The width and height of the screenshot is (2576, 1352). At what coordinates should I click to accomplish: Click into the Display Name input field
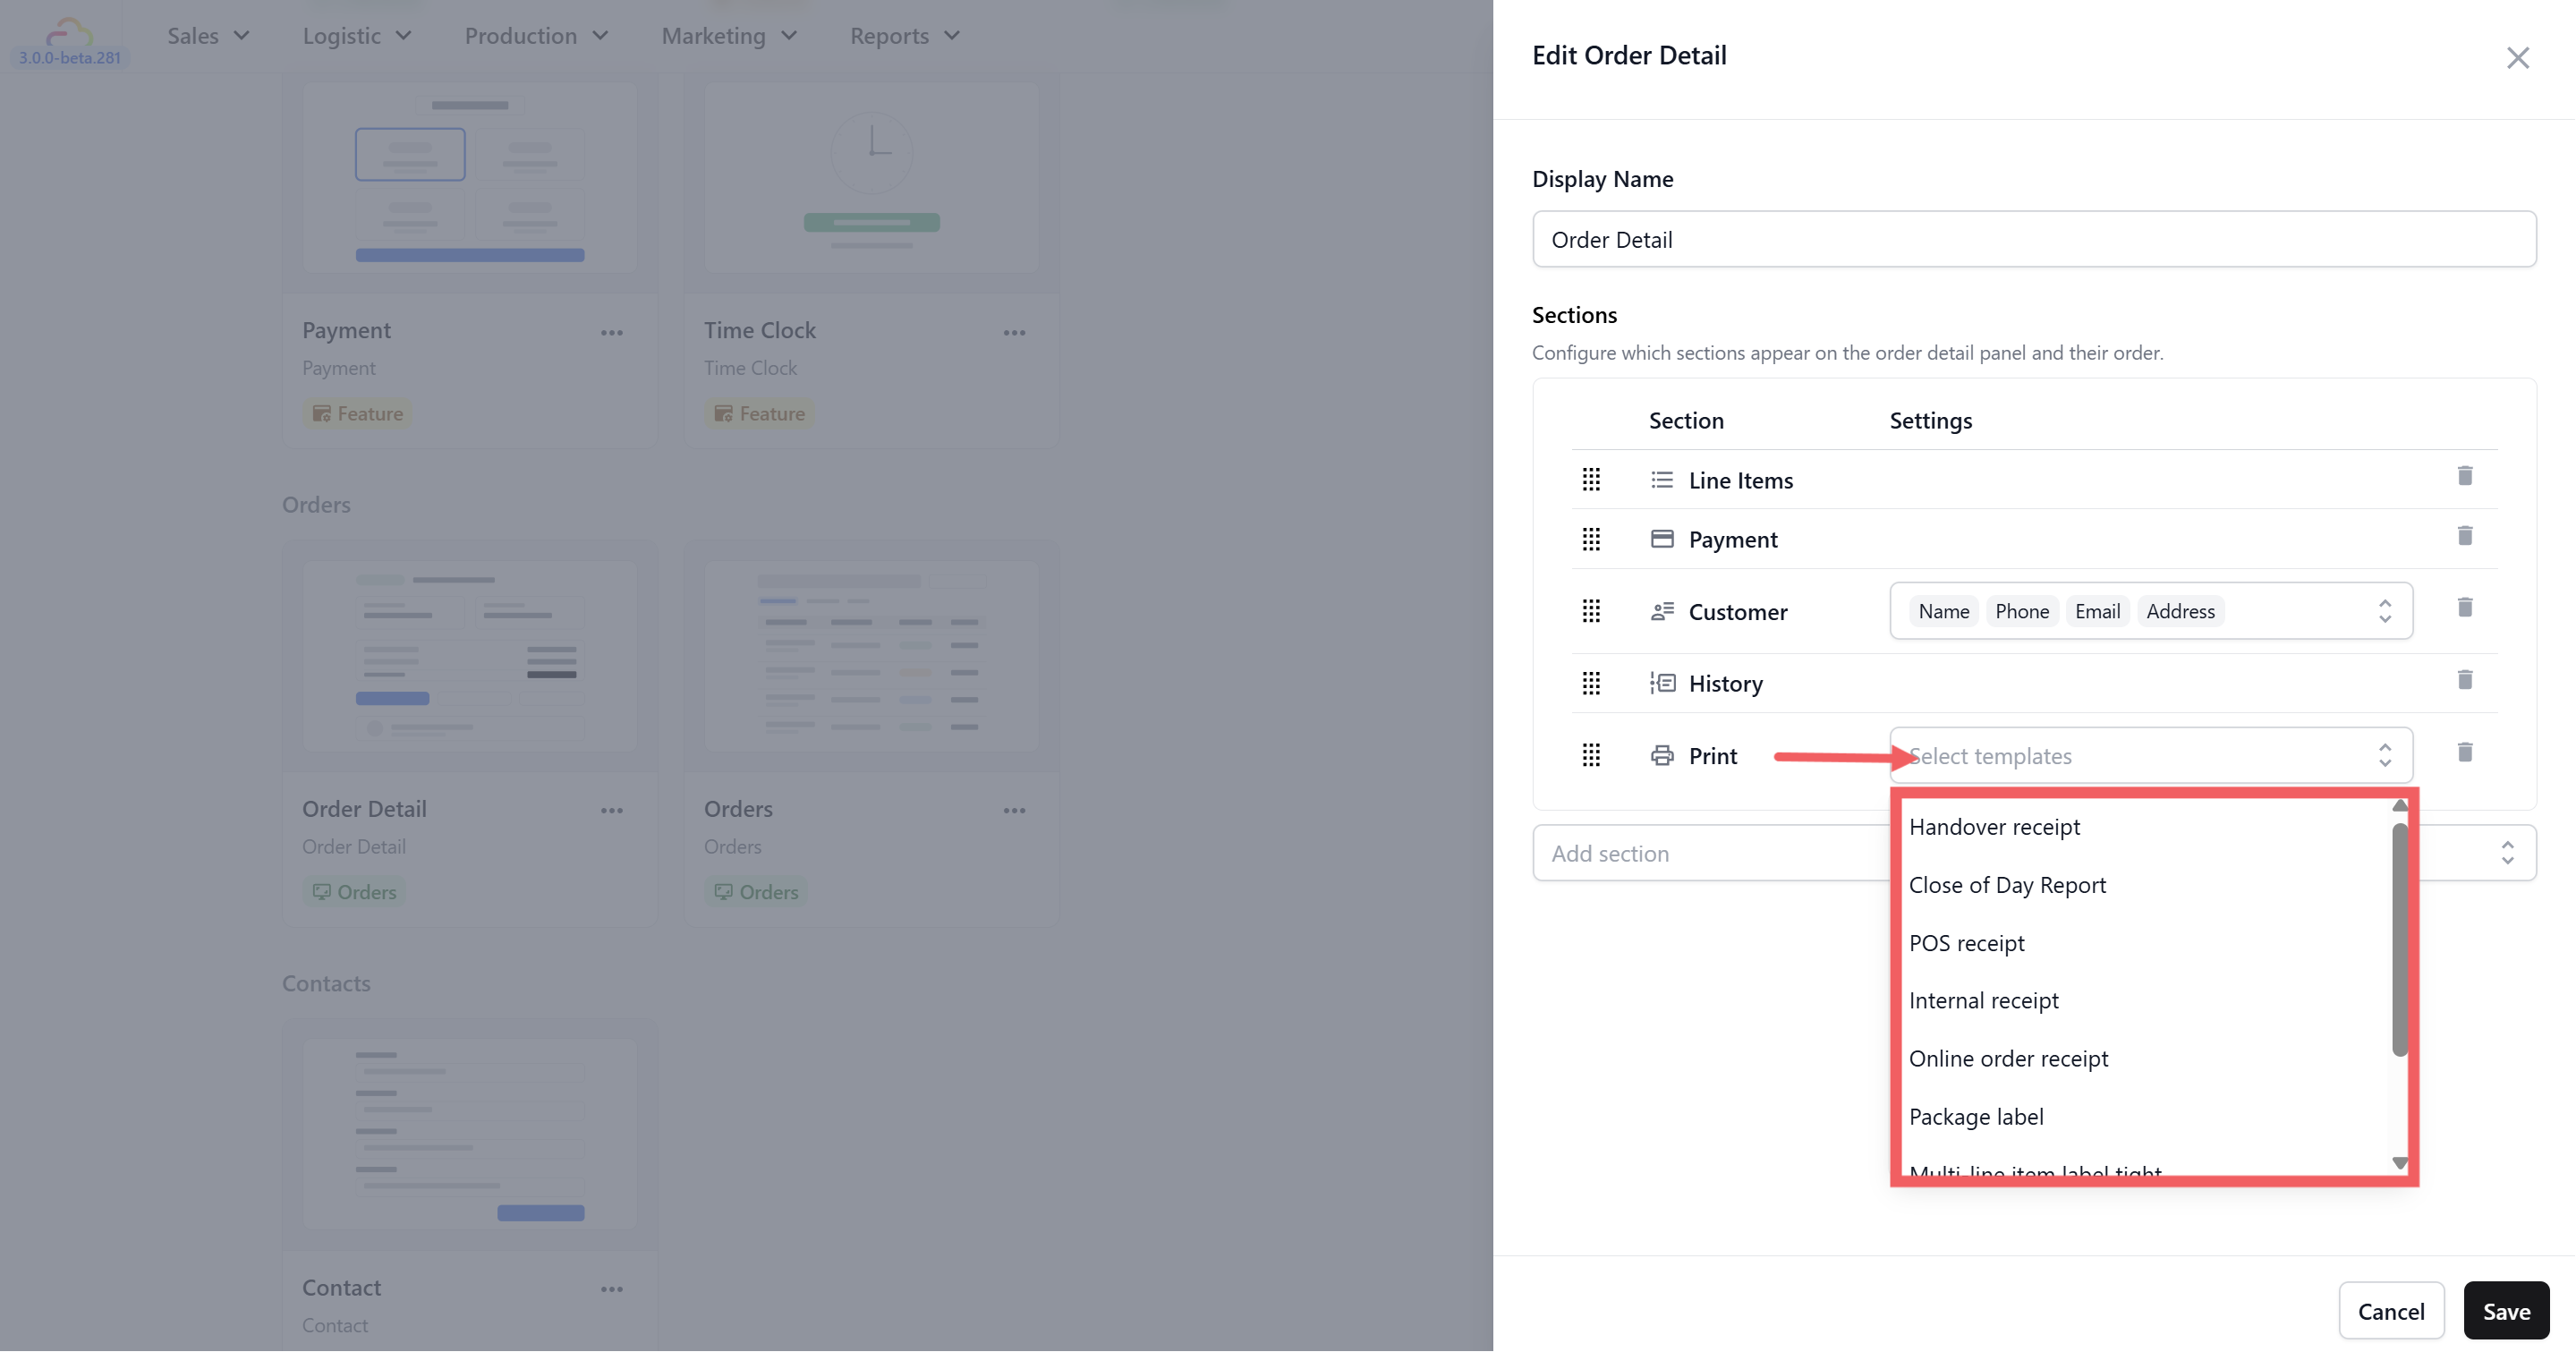[x=2033, y=240]
